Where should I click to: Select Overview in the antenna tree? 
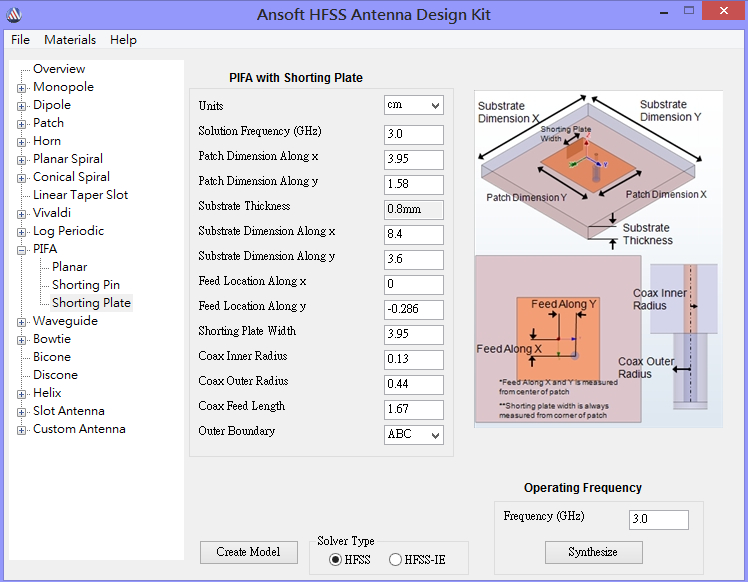pos(59,69)
